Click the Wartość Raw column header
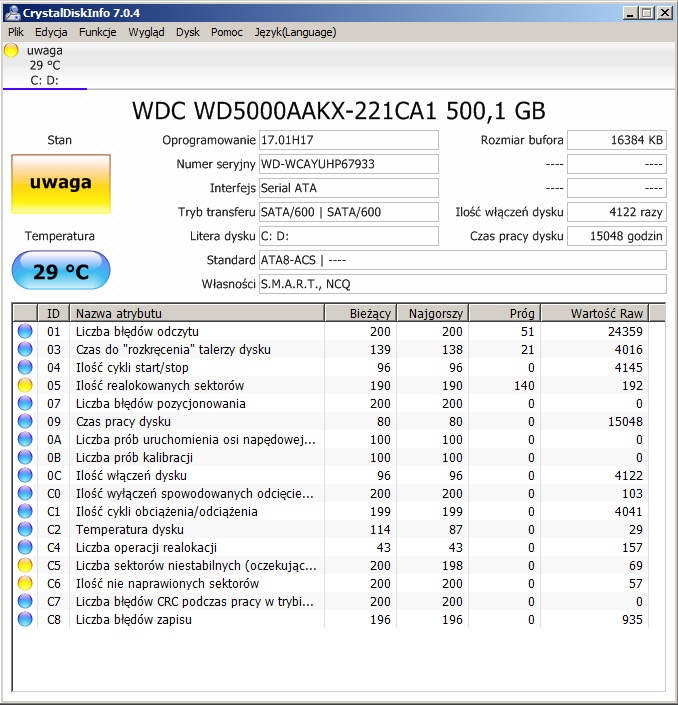Screen dimensions: 678x705 pos(595,313)
